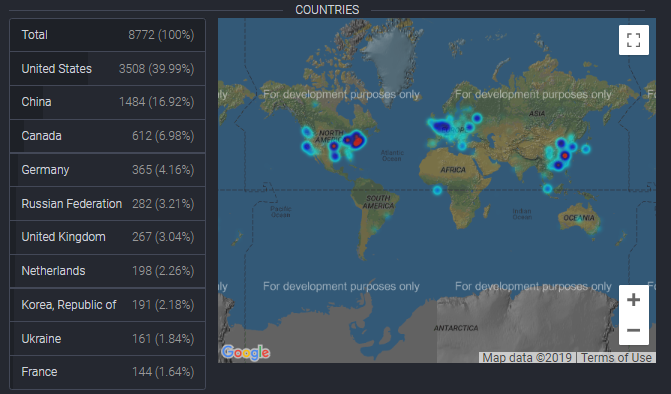
Task: Open Terms of Use link
Action: [616, 358]
